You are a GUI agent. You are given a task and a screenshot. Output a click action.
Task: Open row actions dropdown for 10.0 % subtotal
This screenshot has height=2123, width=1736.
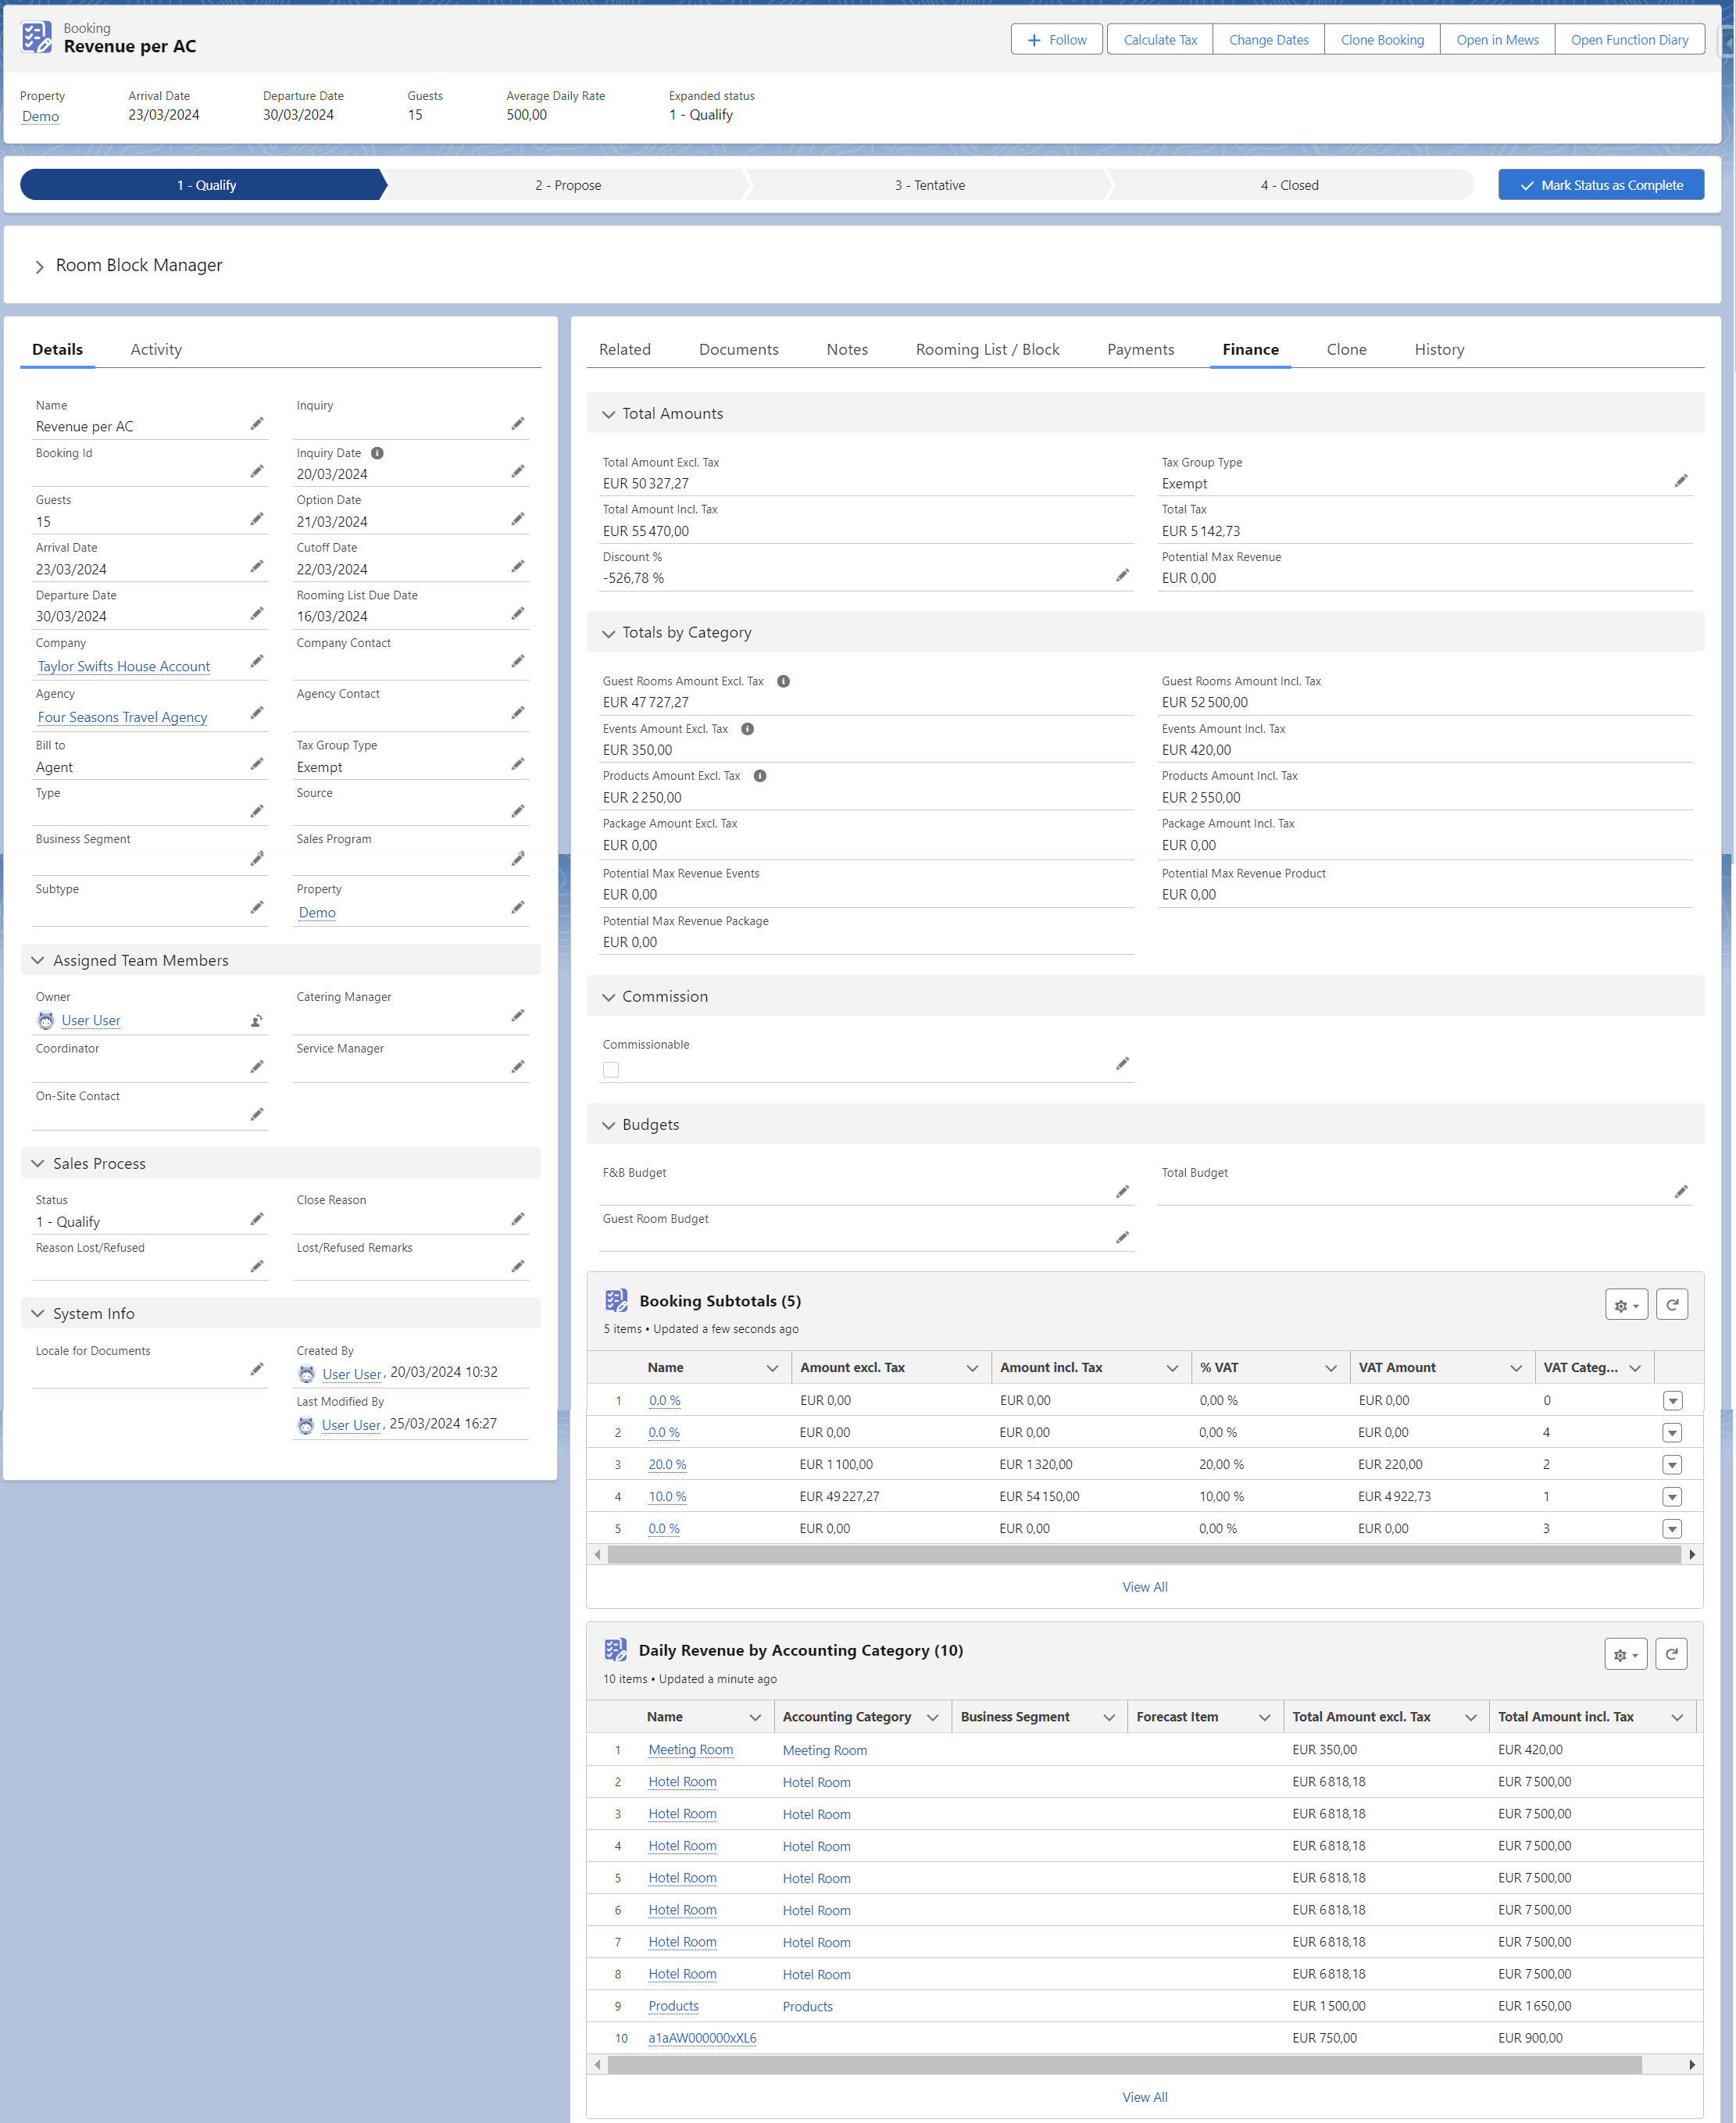[1672, 1497]
